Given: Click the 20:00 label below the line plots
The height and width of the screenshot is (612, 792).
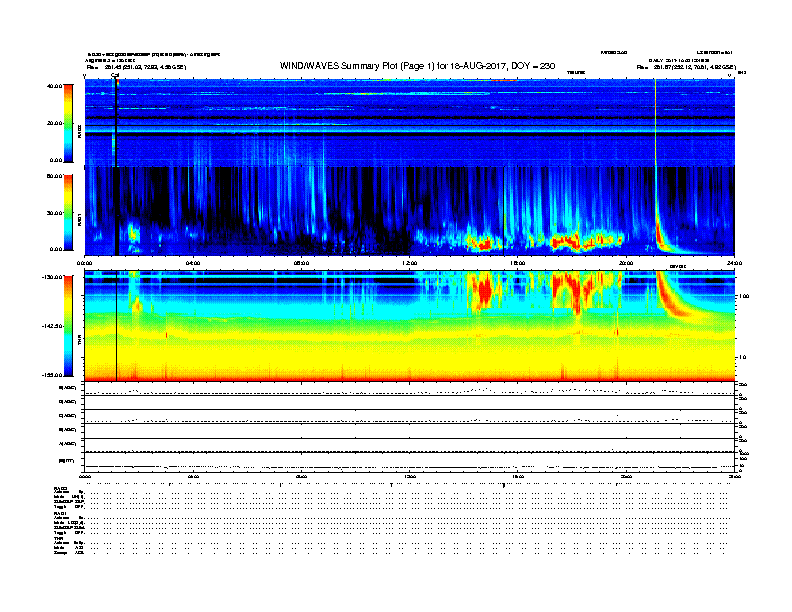Looking at the screenshot, I should [626, 476].
